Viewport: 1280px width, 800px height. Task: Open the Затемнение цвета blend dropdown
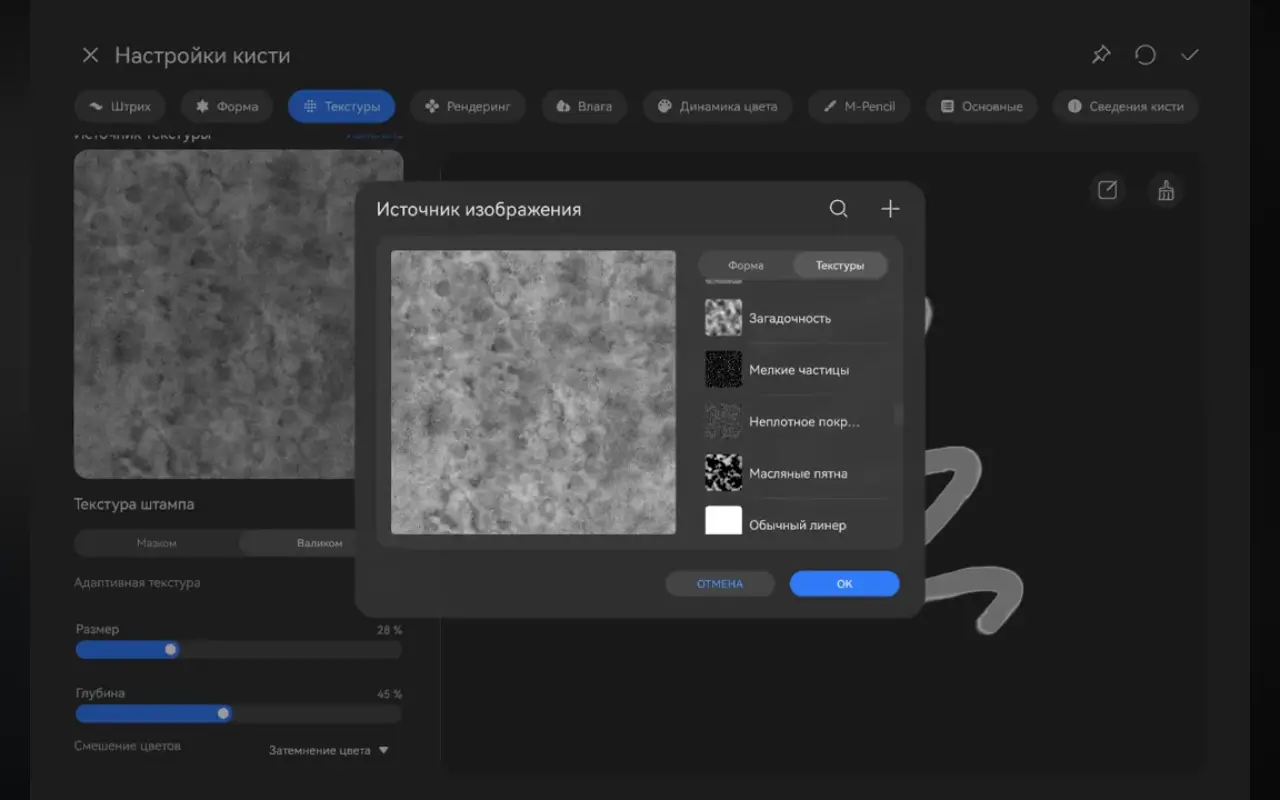[328, 750]
